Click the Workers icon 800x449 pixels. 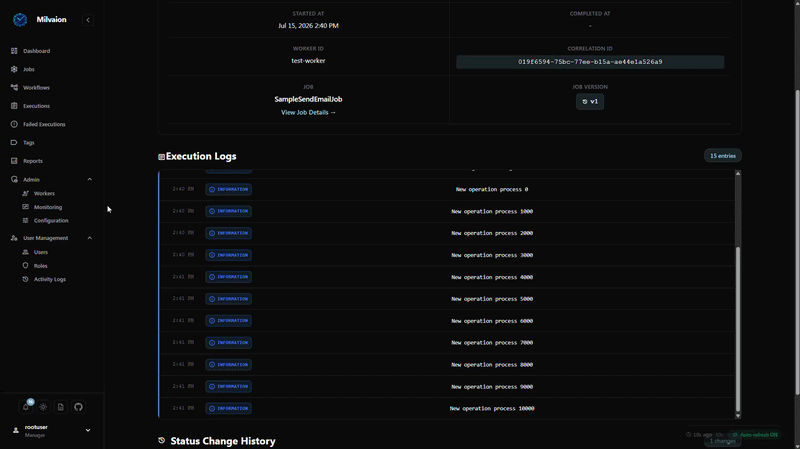(26, 193)
